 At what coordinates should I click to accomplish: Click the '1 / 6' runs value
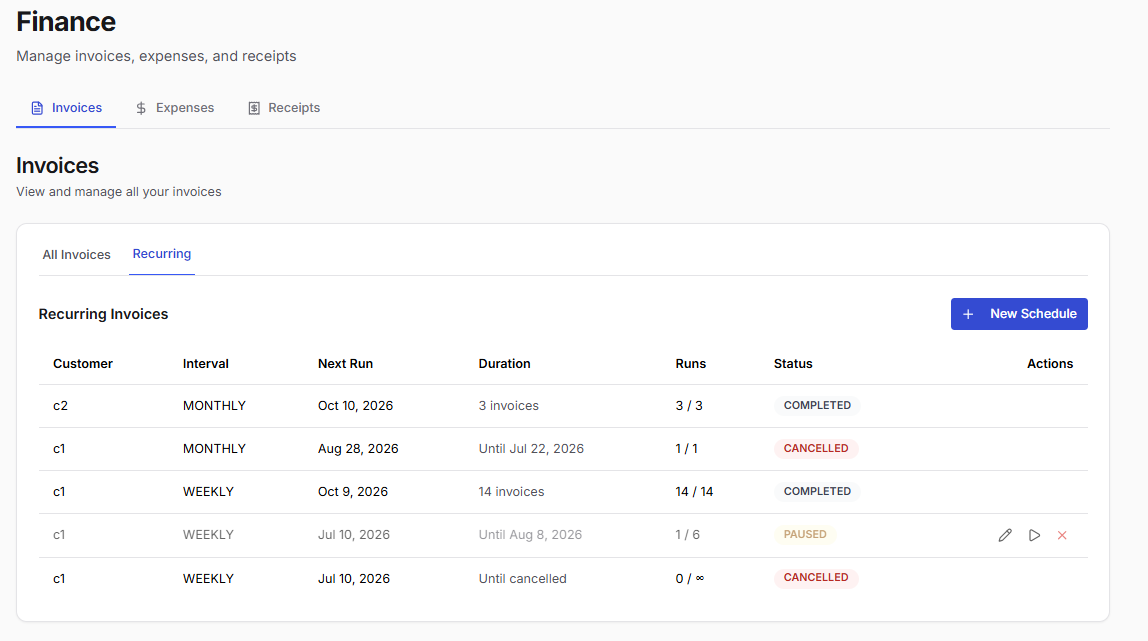click(687, 535)
